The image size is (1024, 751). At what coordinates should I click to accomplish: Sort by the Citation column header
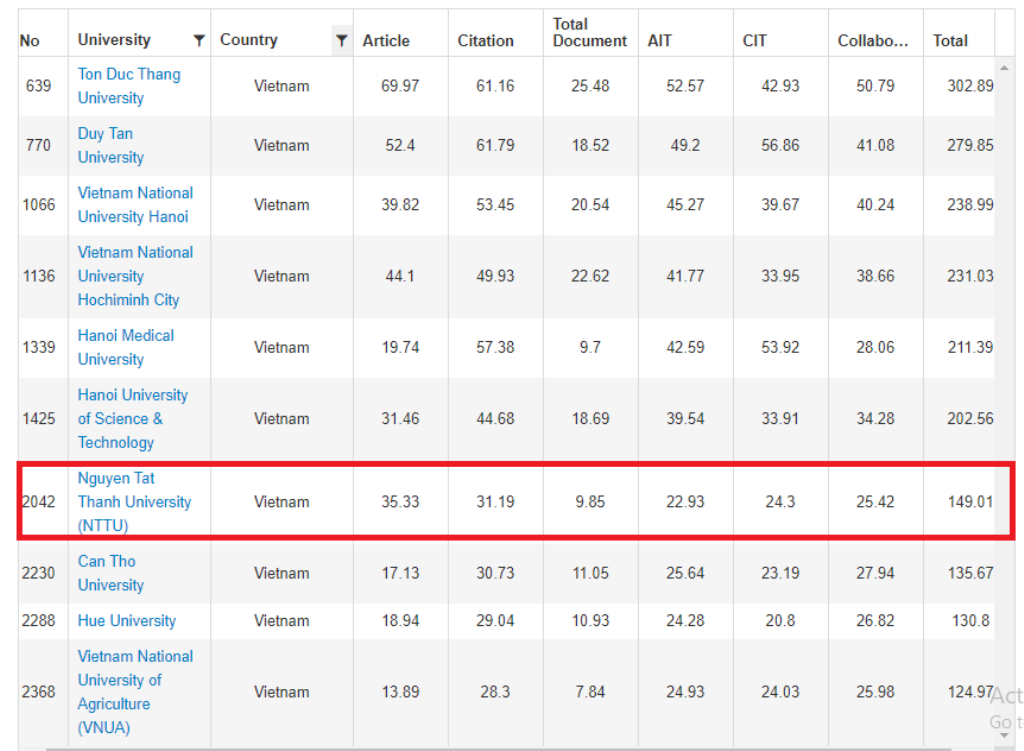tap(485, 40)
